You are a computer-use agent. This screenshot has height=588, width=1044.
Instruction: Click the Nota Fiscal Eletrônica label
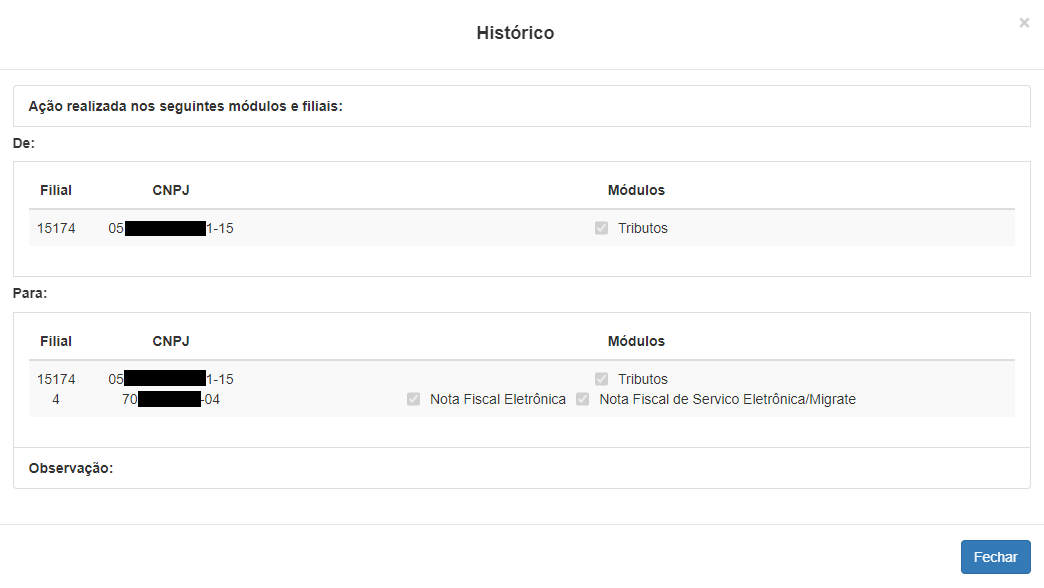[x=497, y=400]
